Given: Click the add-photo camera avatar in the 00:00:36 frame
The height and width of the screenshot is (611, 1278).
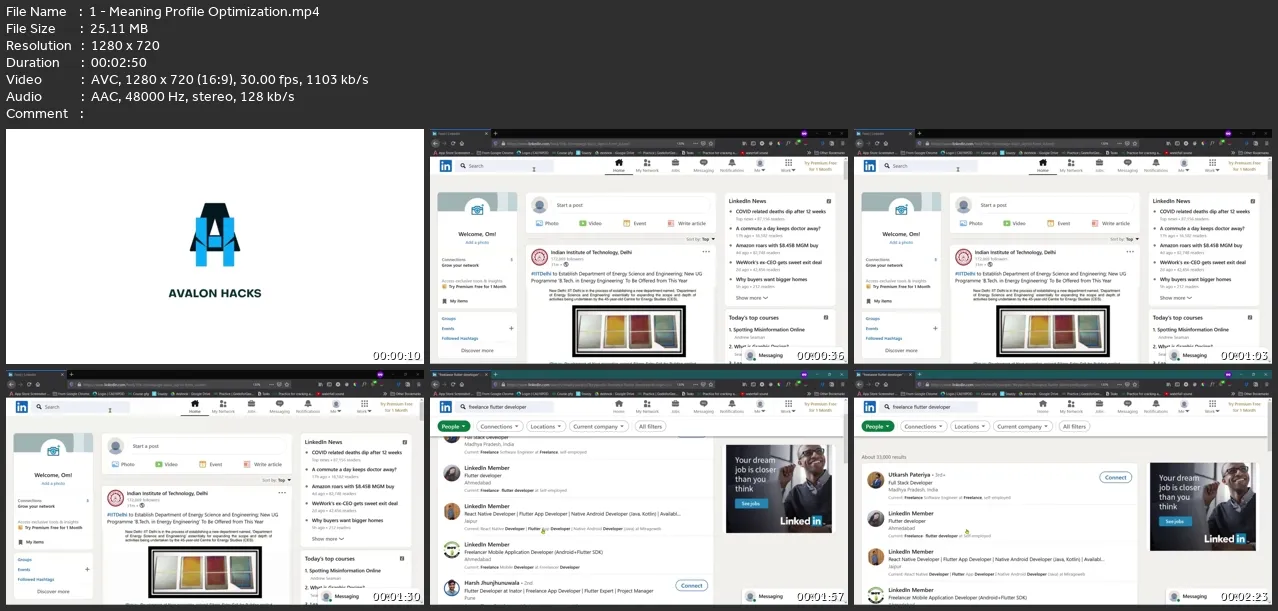Looking at the screenshot, I should tap(477, 209).
